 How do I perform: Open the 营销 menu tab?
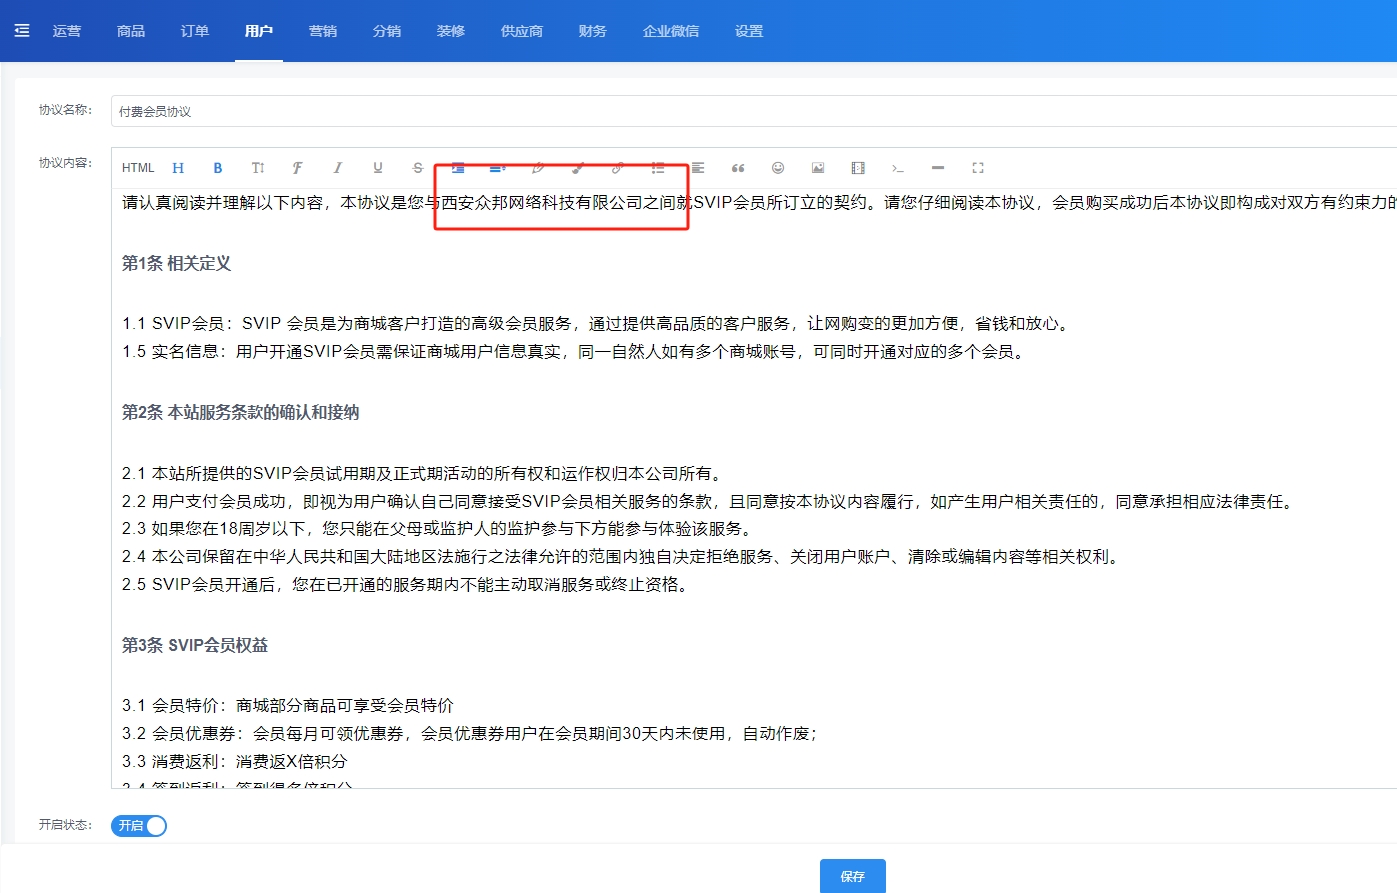coord(323,31)
